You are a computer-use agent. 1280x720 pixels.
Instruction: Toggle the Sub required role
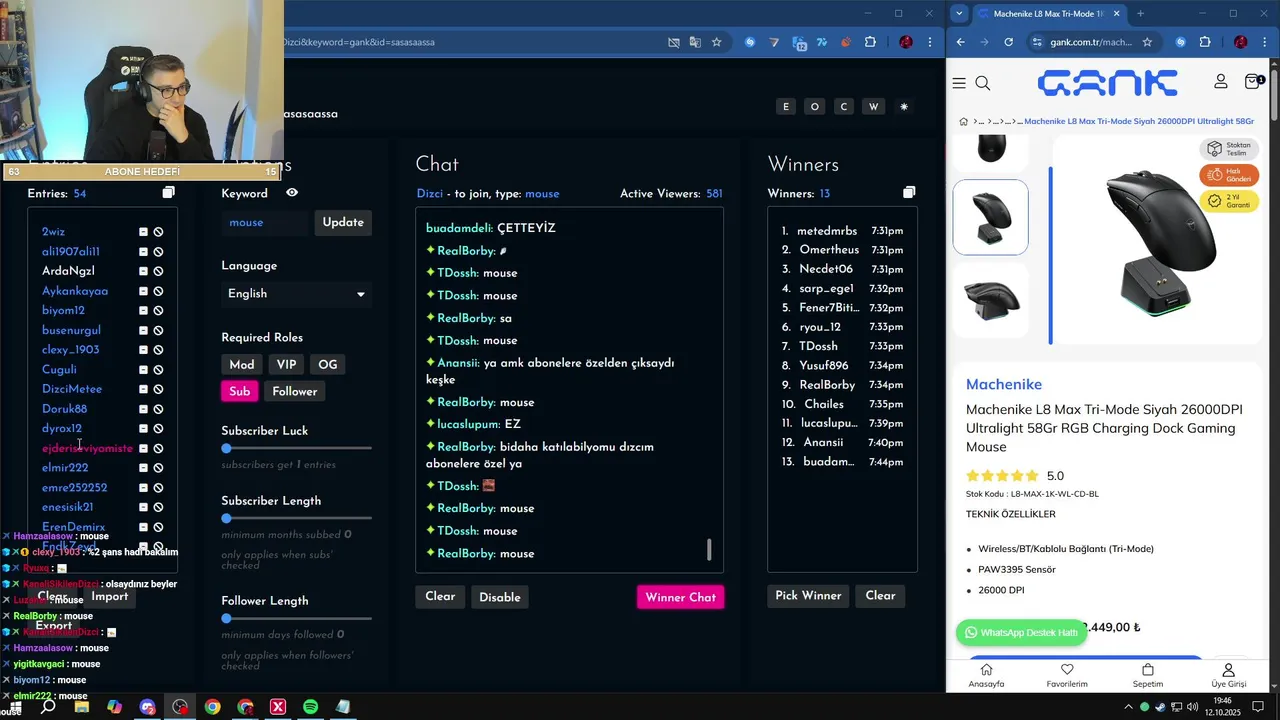point(240,391)
